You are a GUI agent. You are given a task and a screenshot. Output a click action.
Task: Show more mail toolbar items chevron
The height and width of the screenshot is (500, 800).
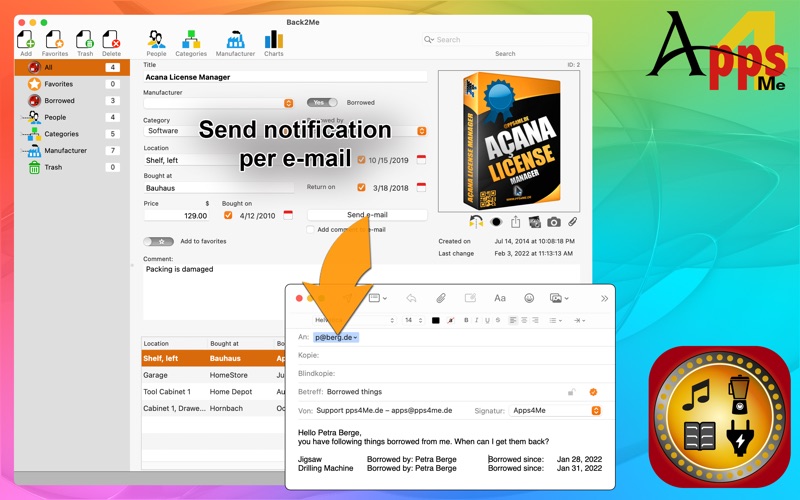[x=605, y=298]
